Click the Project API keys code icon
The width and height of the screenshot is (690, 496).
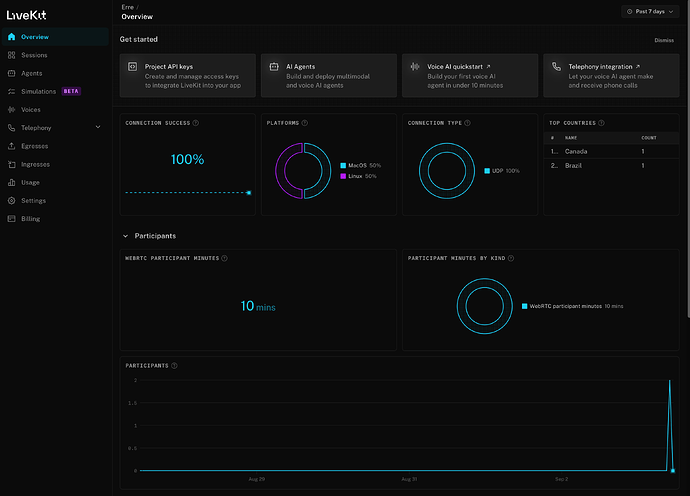click(132, 66)
